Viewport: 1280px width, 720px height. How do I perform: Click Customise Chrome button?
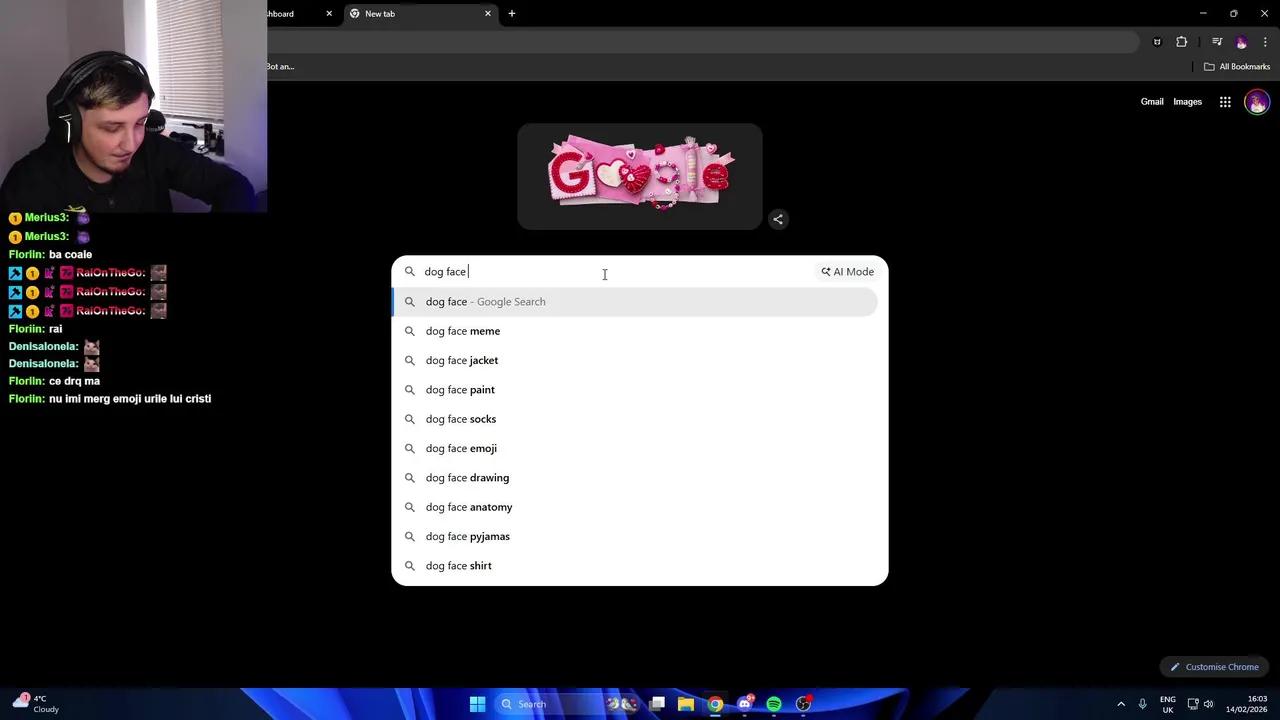tap(1215, 667)
